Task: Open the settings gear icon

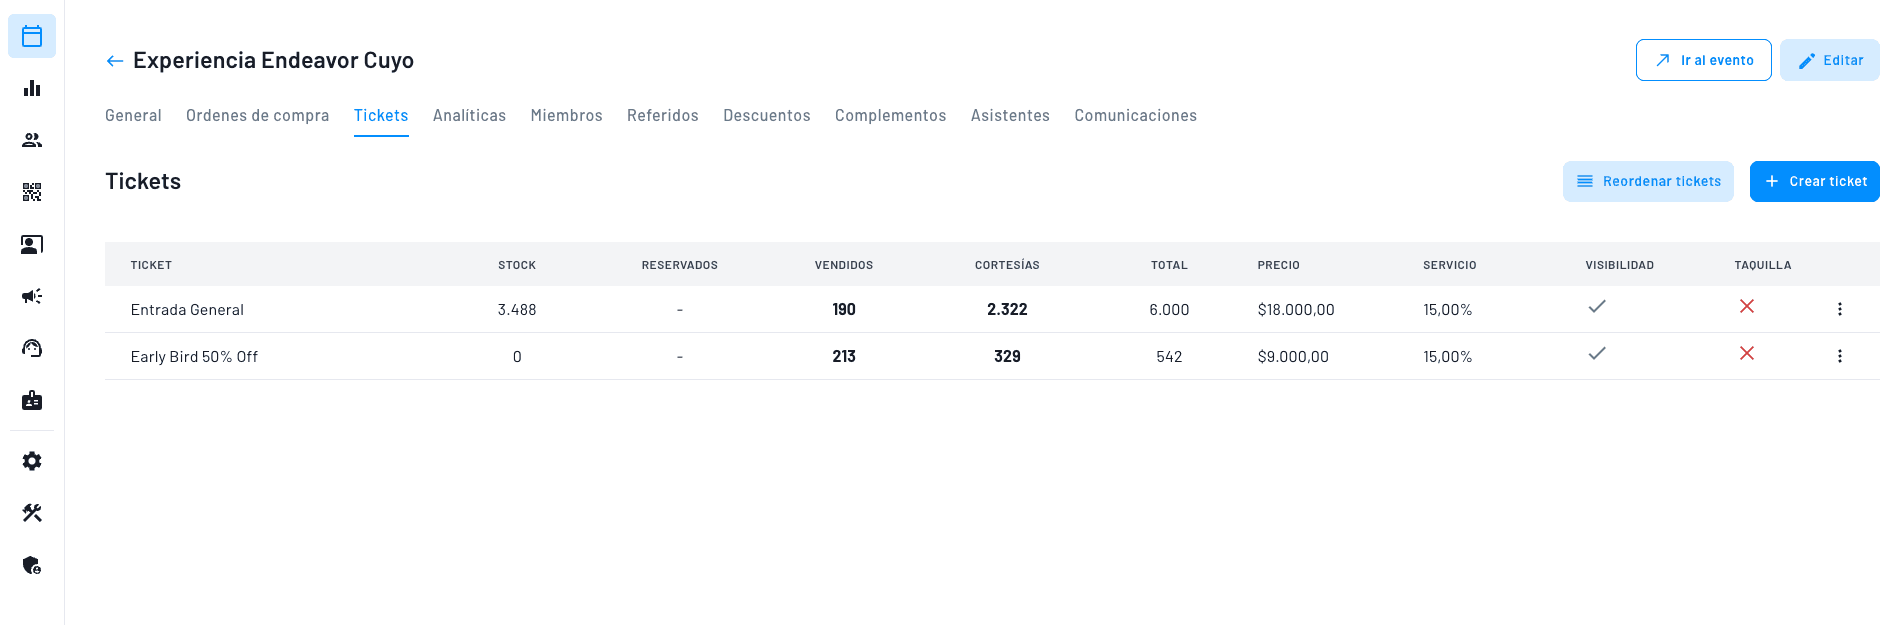Action: click(32, 461)
